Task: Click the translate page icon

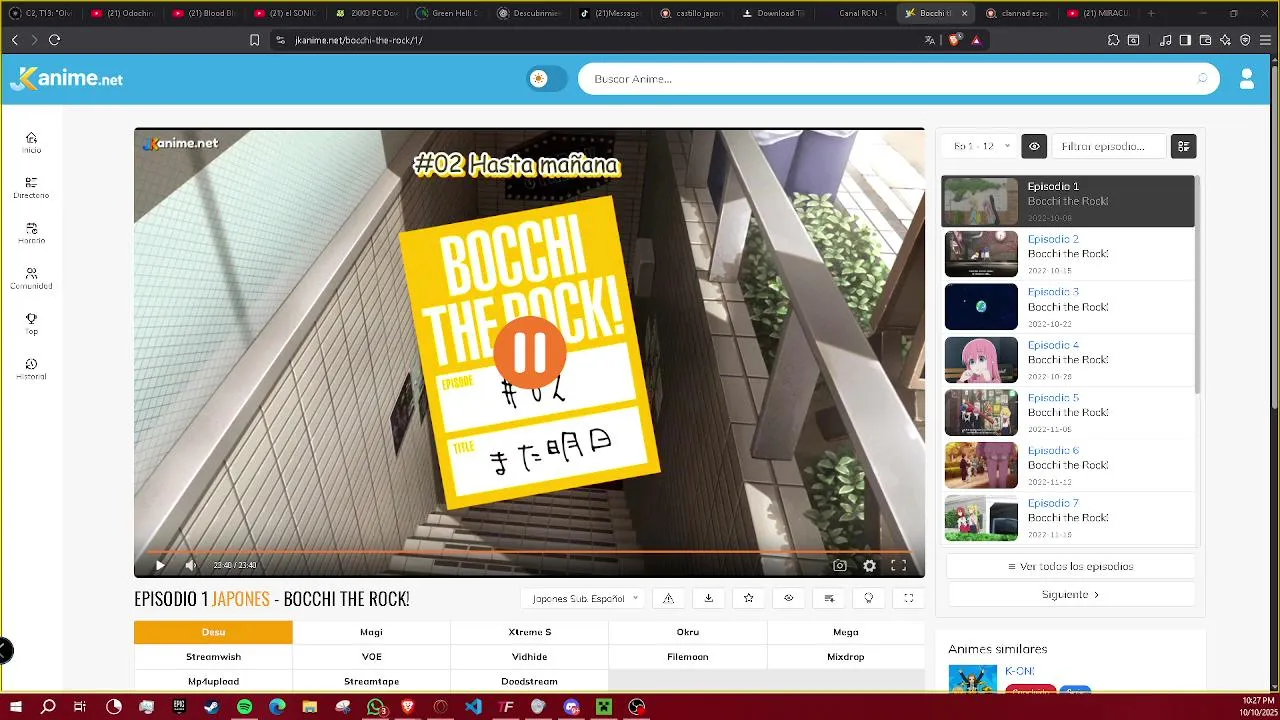Action: 930,40
